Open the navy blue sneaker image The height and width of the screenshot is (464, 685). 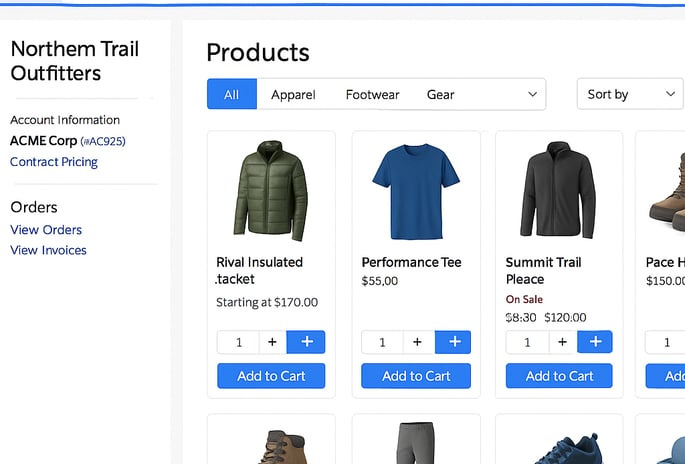[x=568, y=448]
